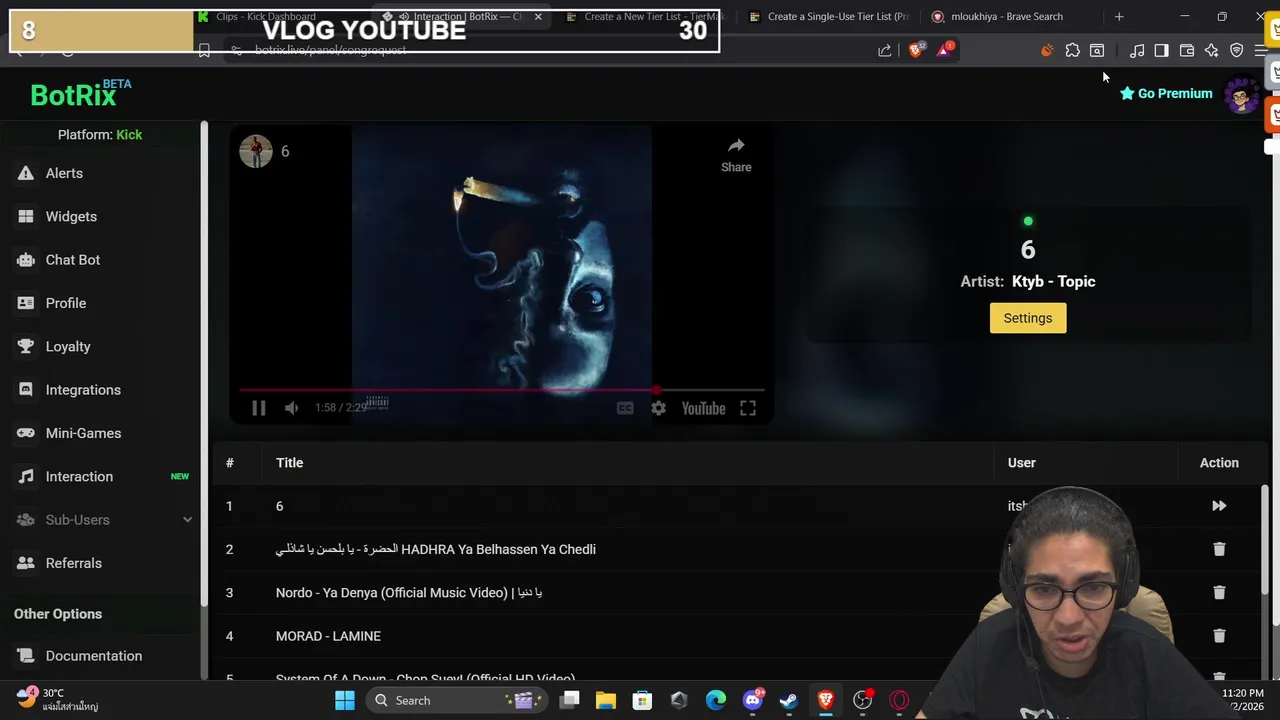This screenshot has width=1280, height=720.
Task: Open a new browser tab
Action: click(1119, 16)
